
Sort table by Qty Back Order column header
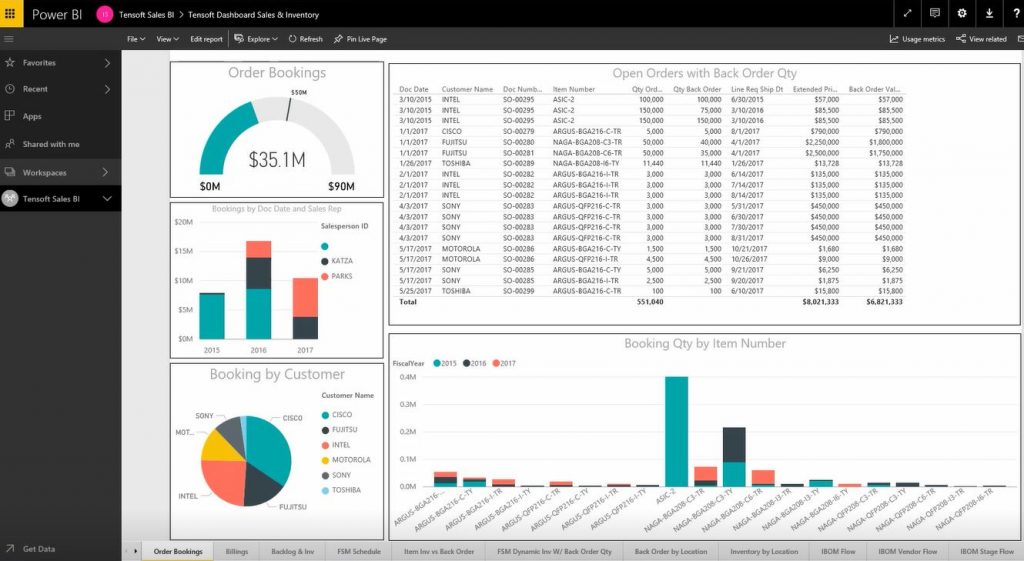697,89
